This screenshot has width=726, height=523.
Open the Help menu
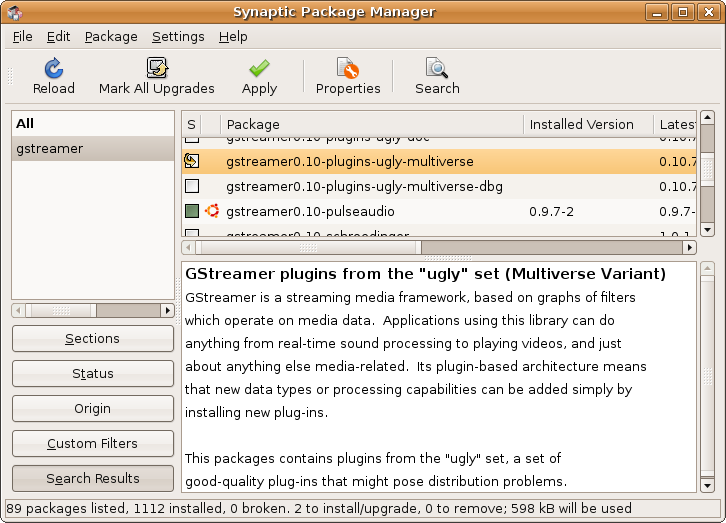coord(233,37)
